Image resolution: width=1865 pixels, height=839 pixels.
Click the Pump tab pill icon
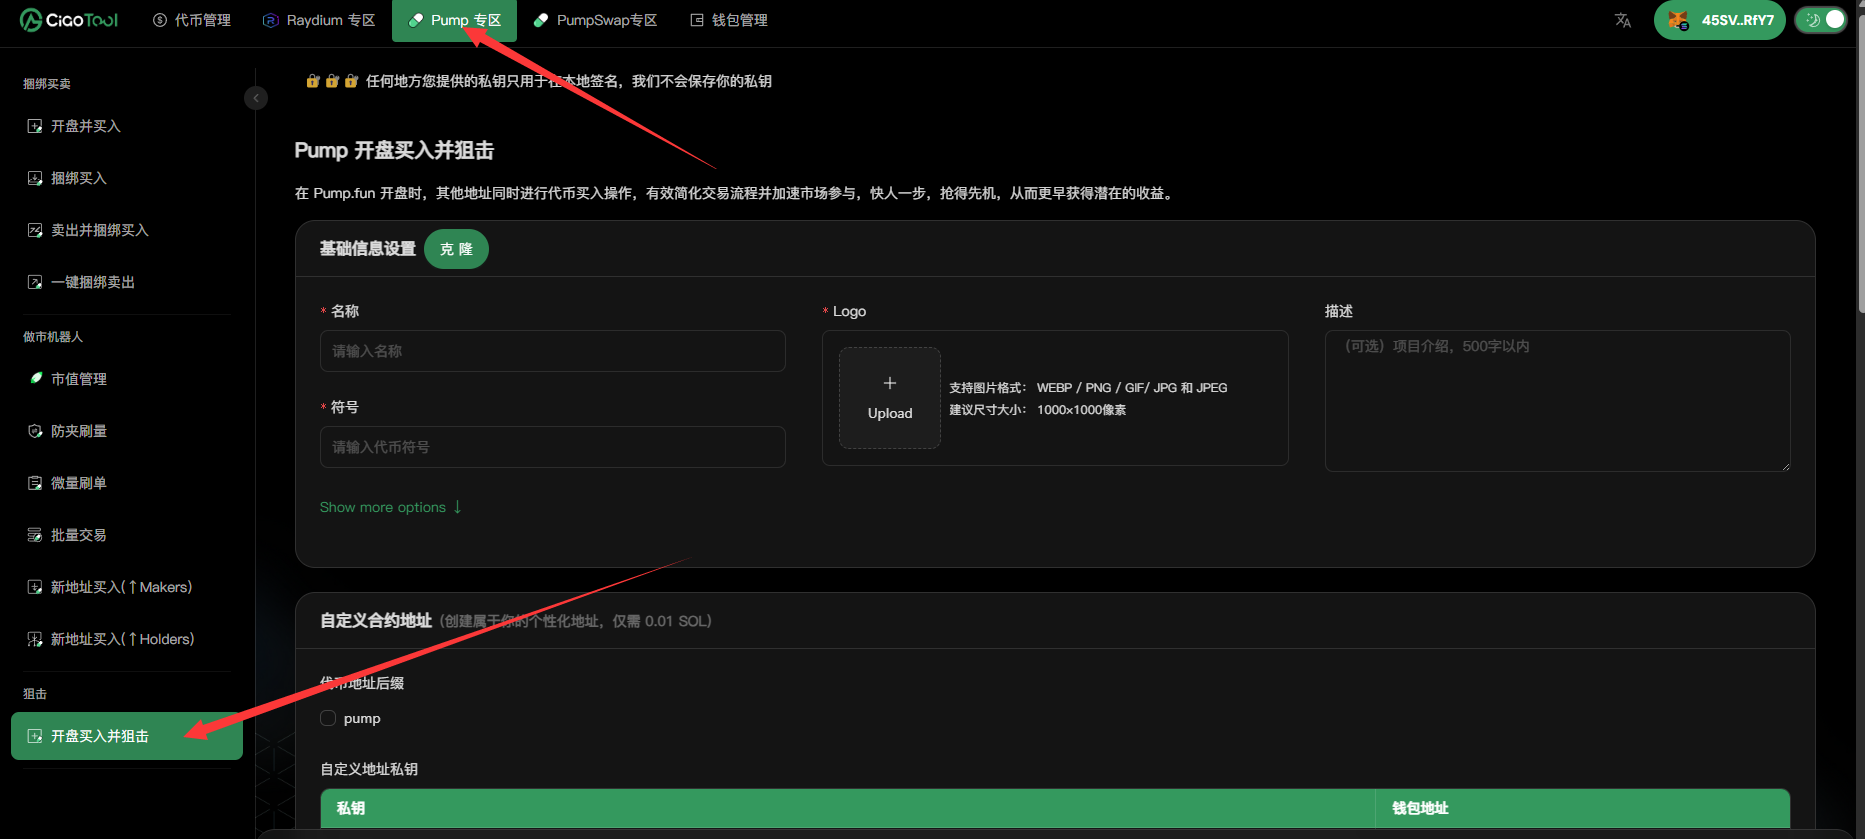click(416, 20)
